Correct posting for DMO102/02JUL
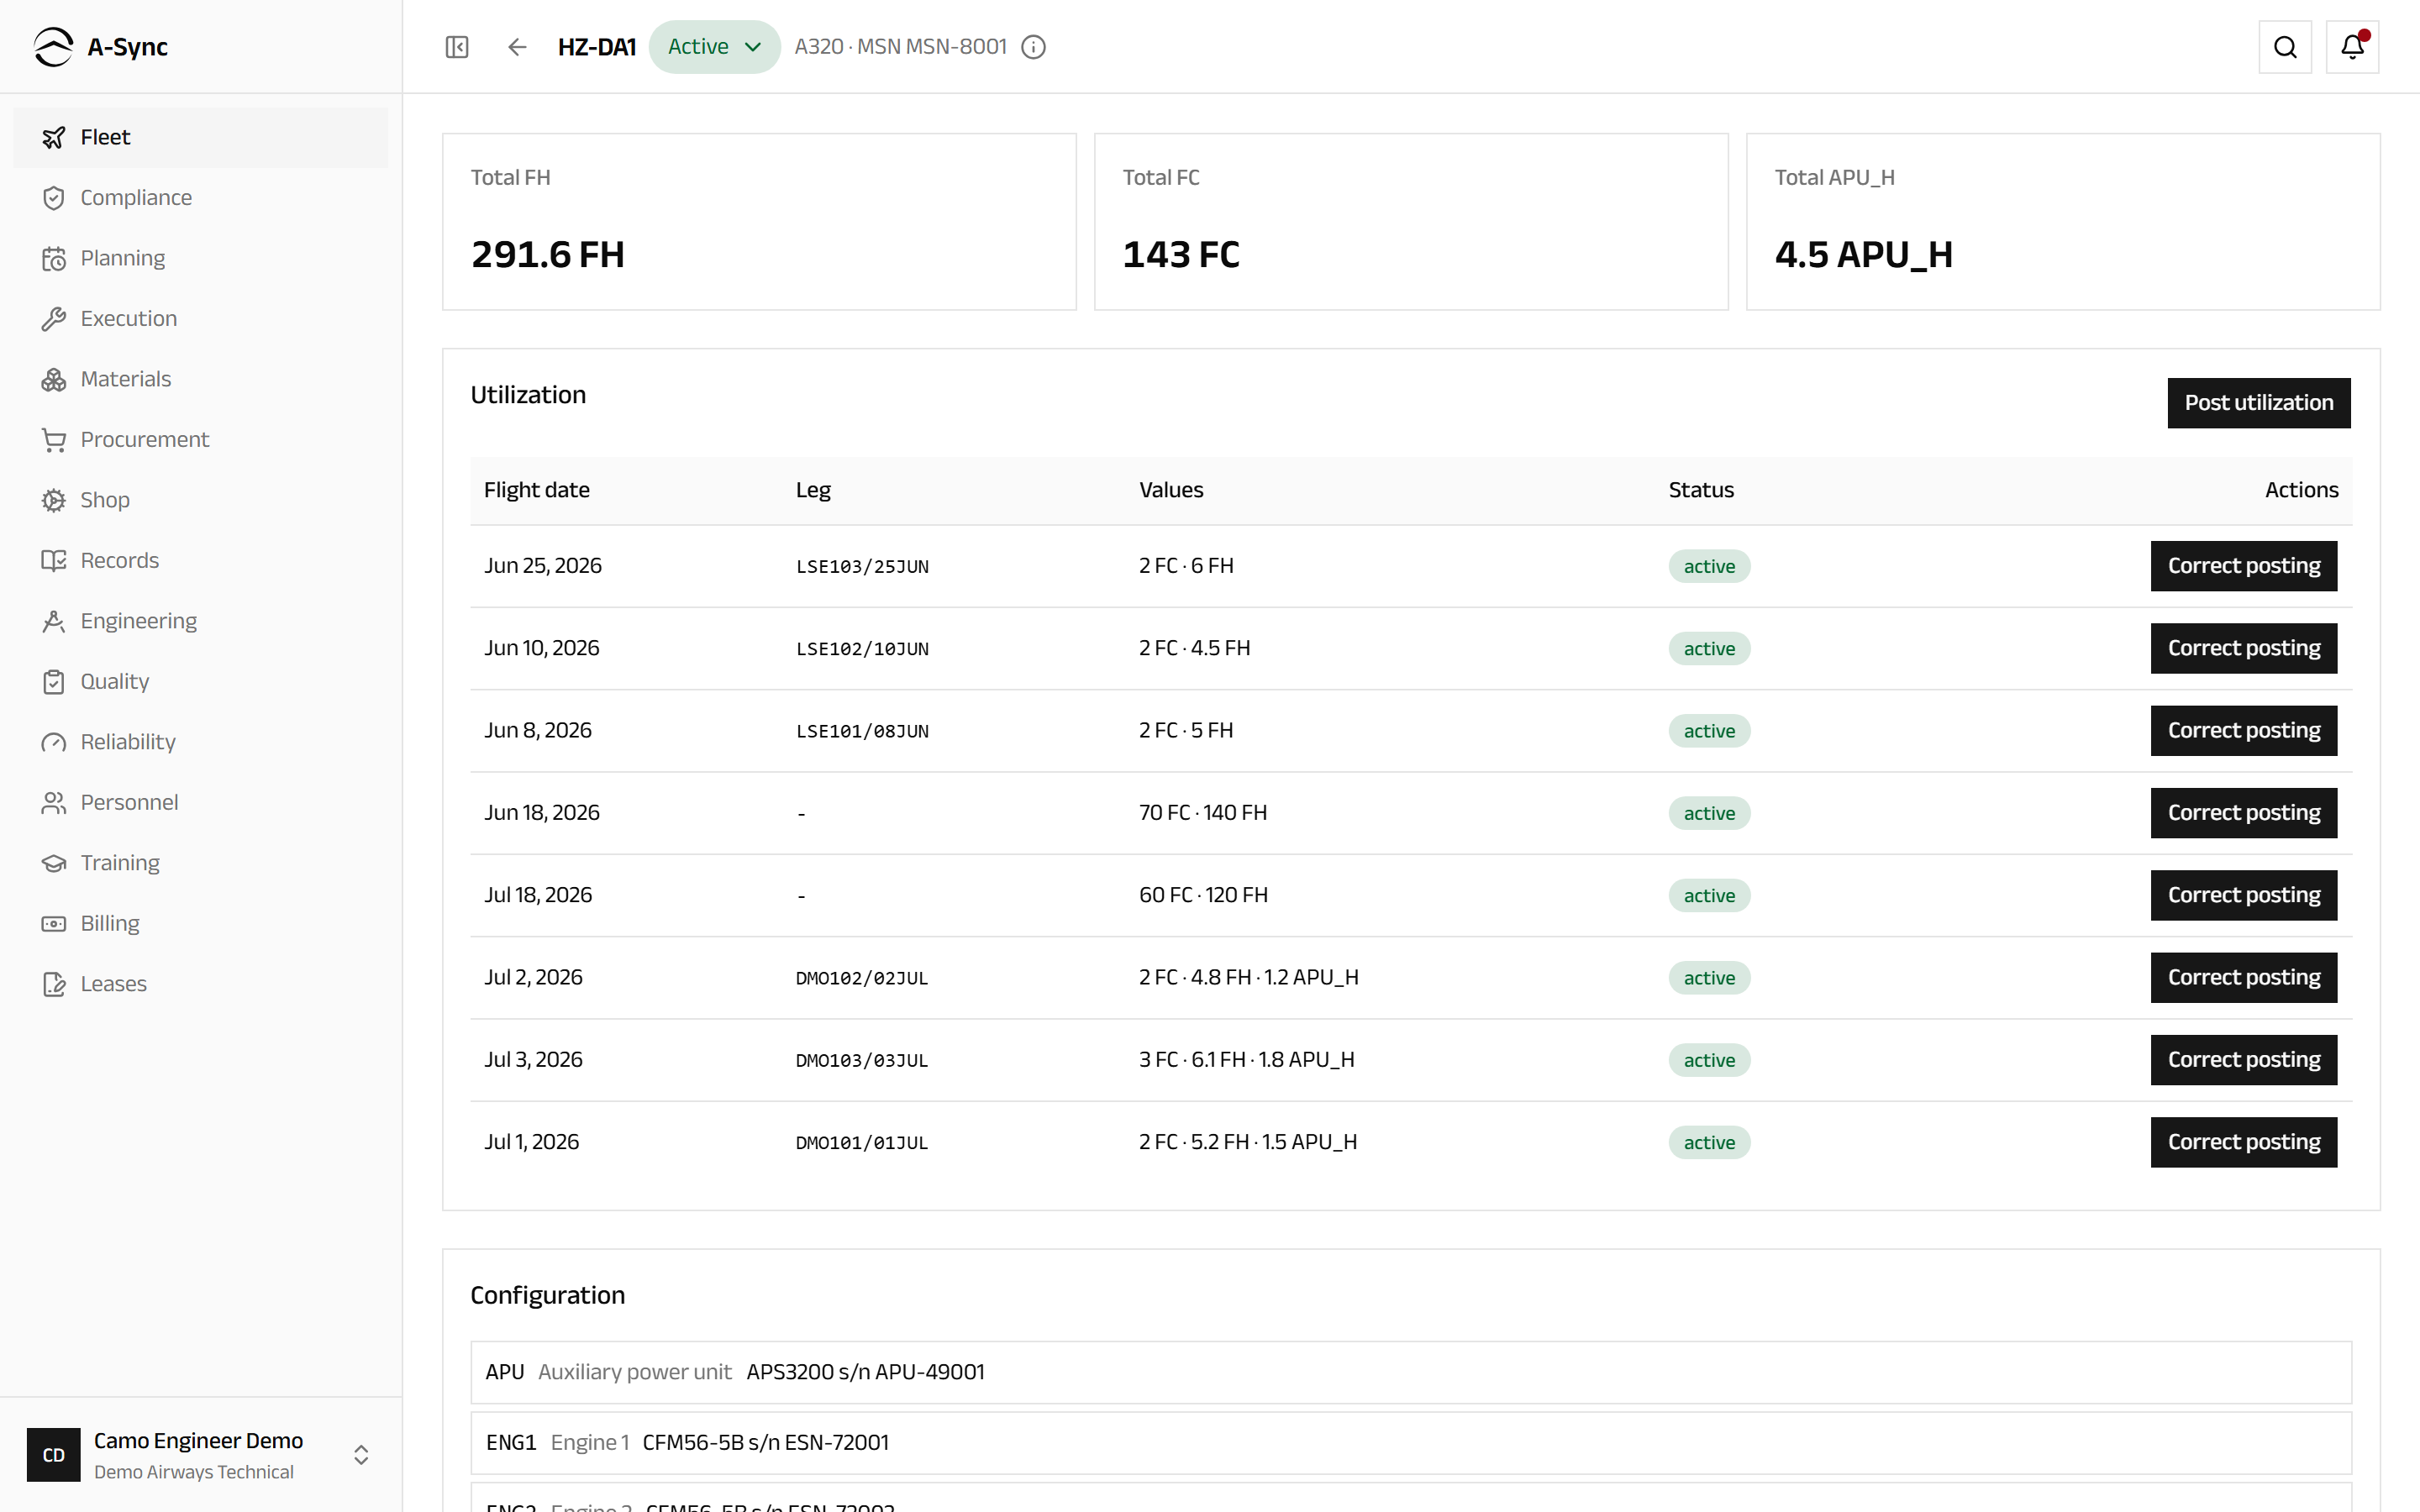2420x1512 pixels. tap(2243, 978)
